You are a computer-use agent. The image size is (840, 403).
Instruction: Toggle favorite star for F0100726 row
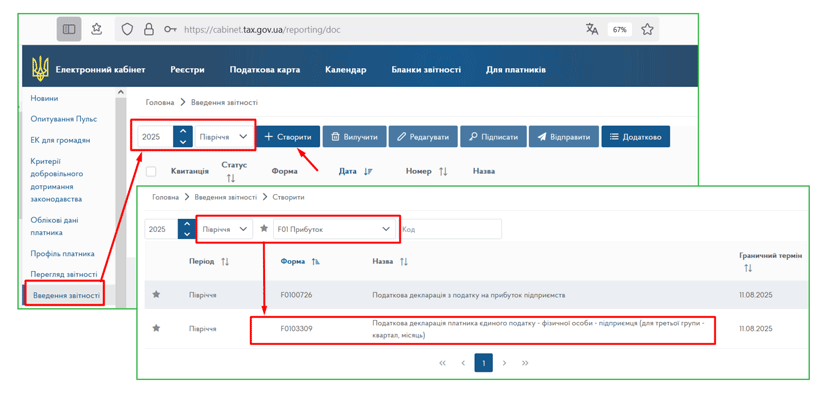[156, 295]
